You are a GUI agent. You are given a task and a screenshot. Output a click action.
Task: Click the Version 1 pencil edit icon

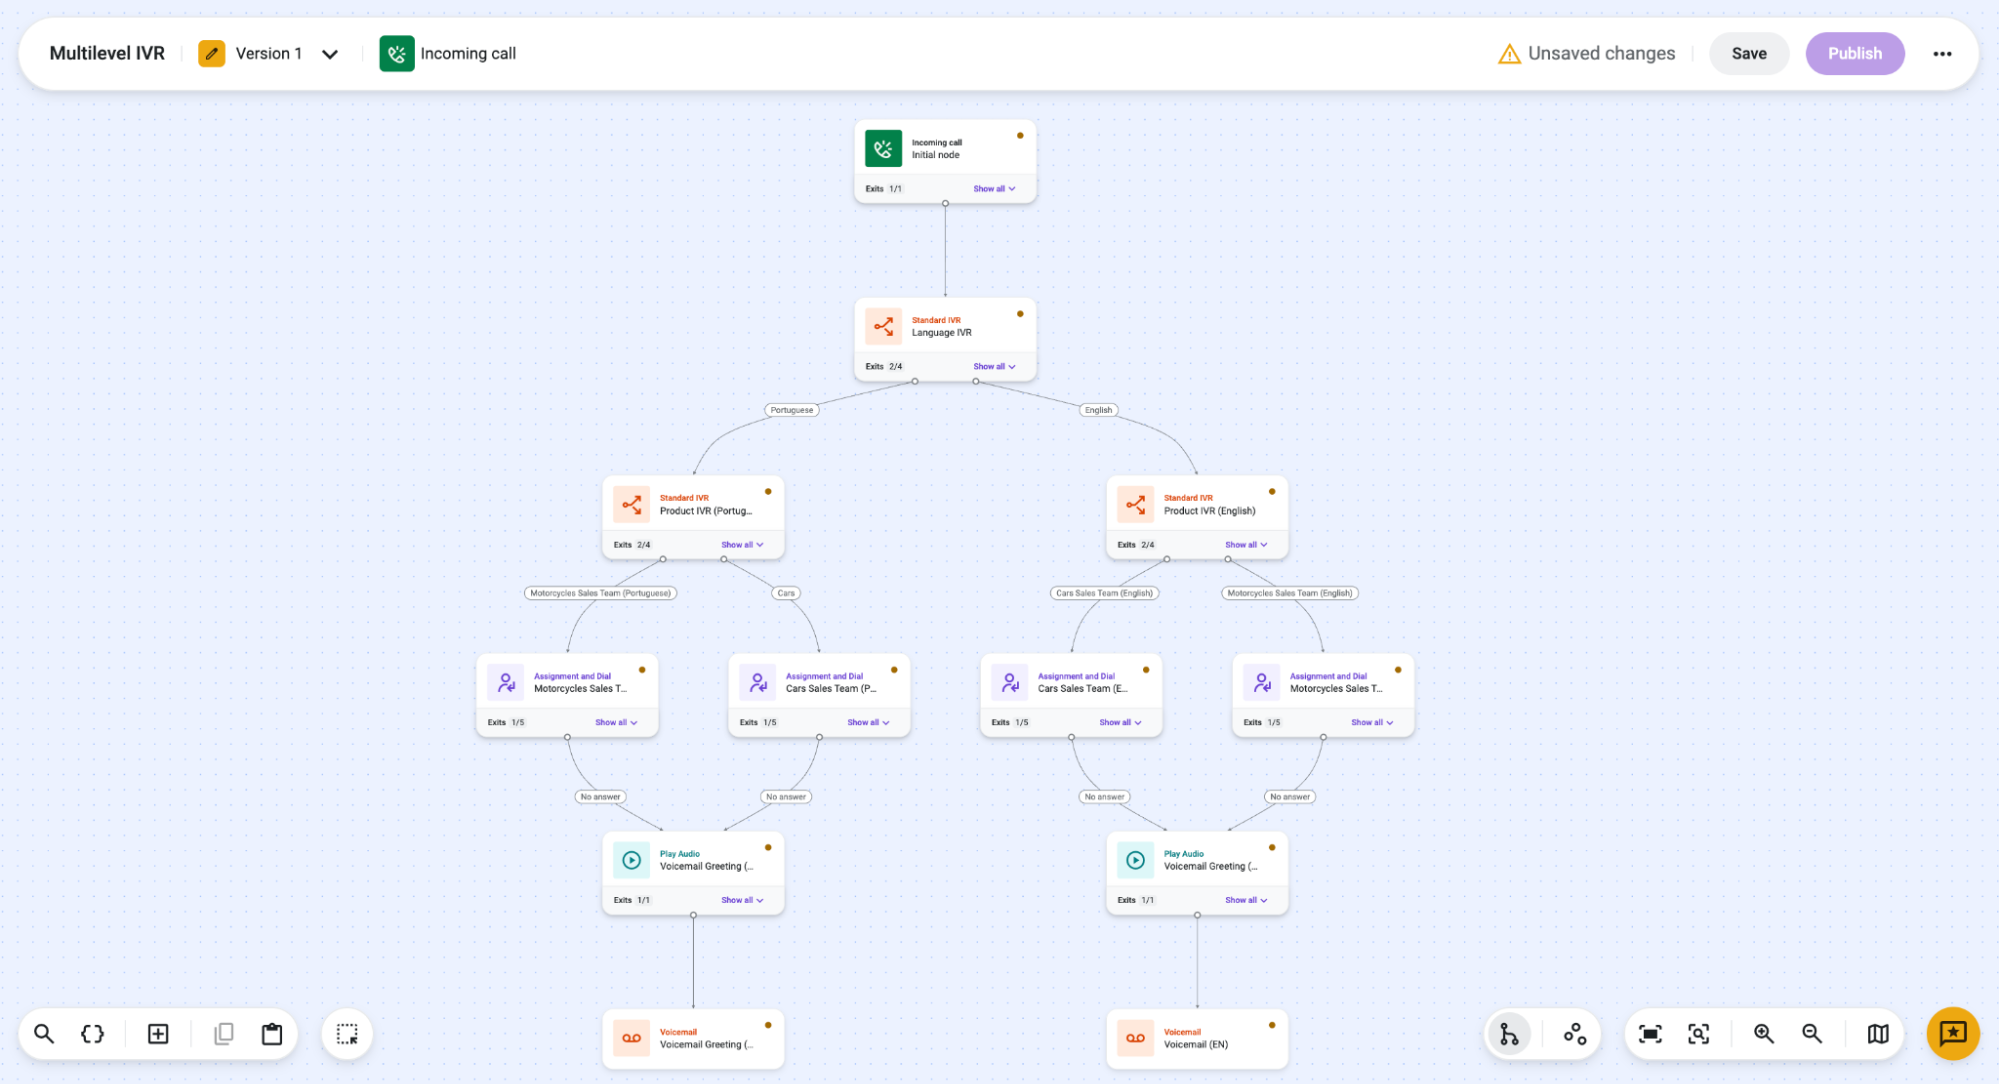(211, 54)
